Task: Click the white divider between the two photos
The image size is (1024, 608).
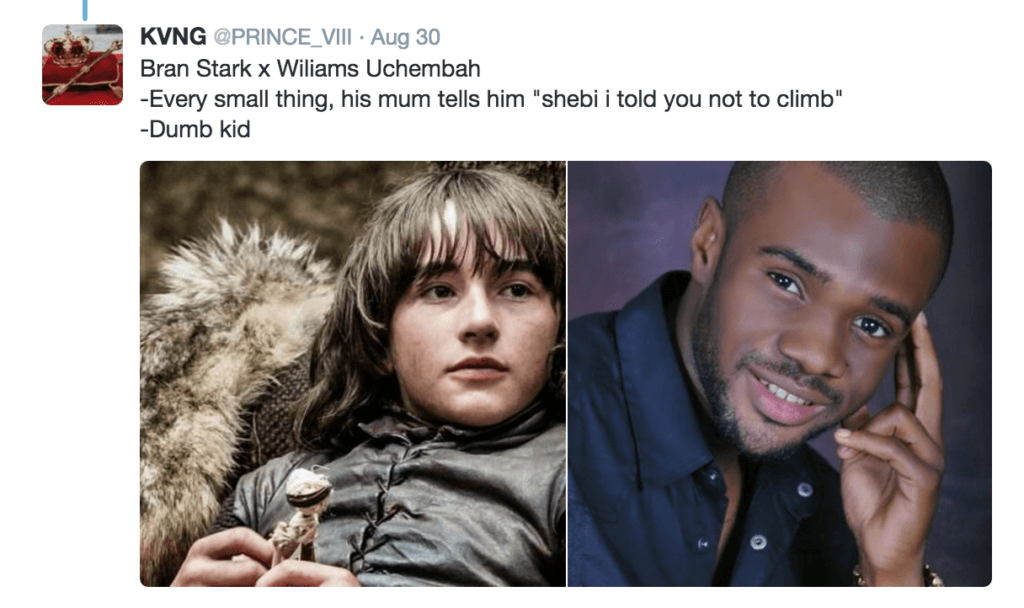Action: click(x=567, y=373)
